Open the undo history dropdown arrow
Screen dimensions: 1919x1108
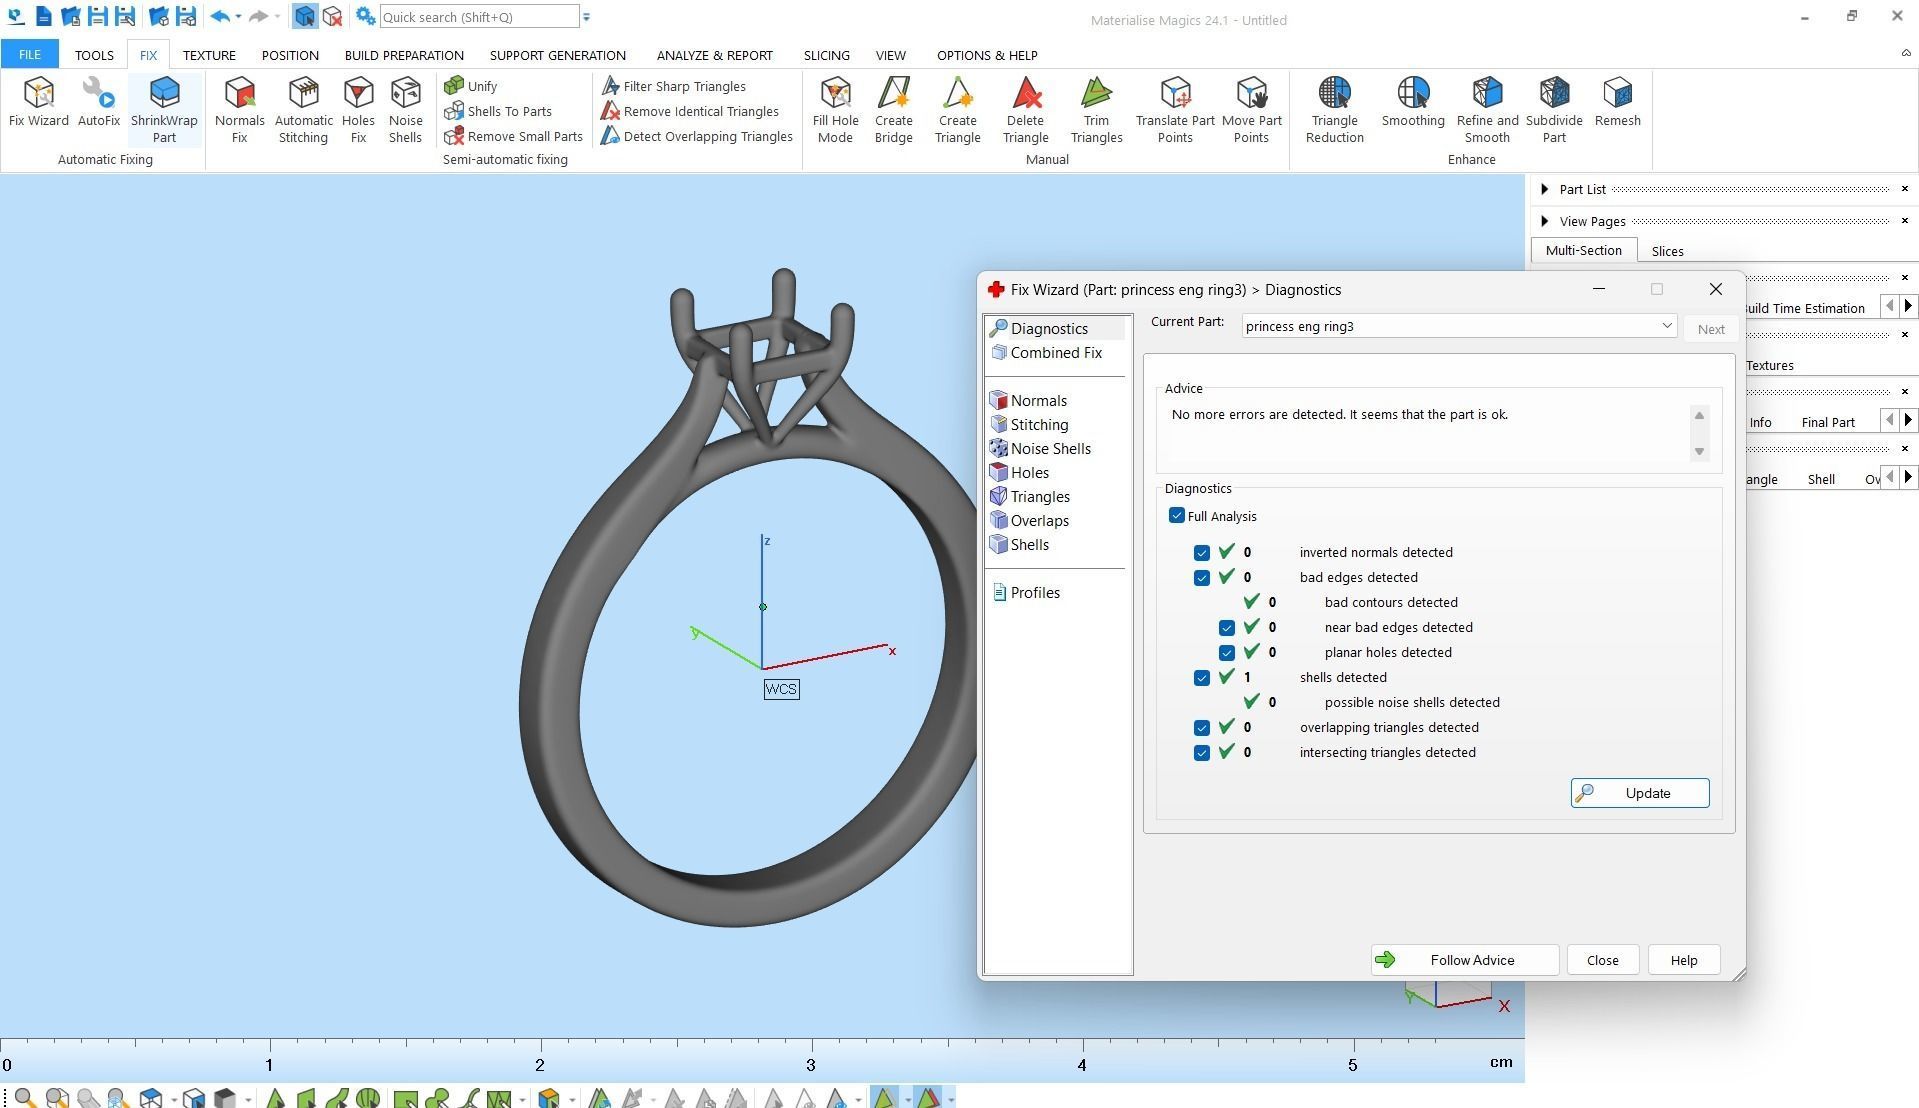(238, 17)
